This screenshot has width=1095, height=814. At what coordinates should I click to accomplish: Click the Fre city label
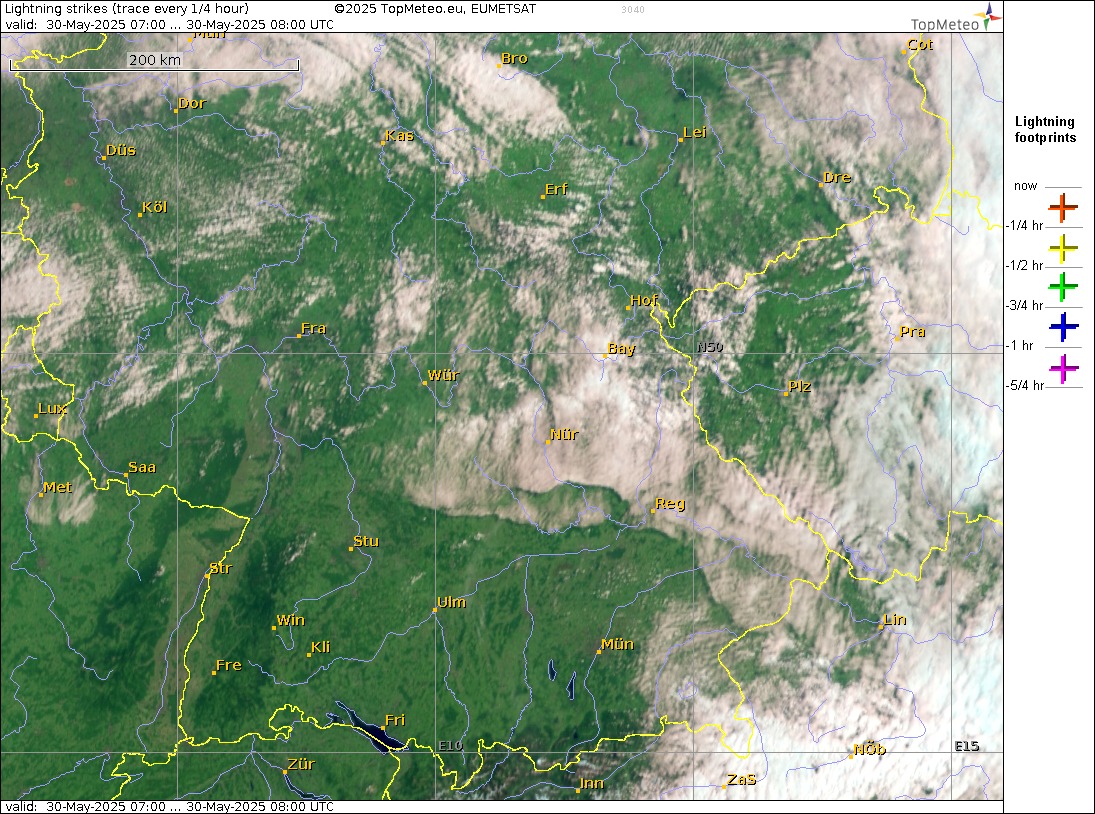[x=228, y=665]
